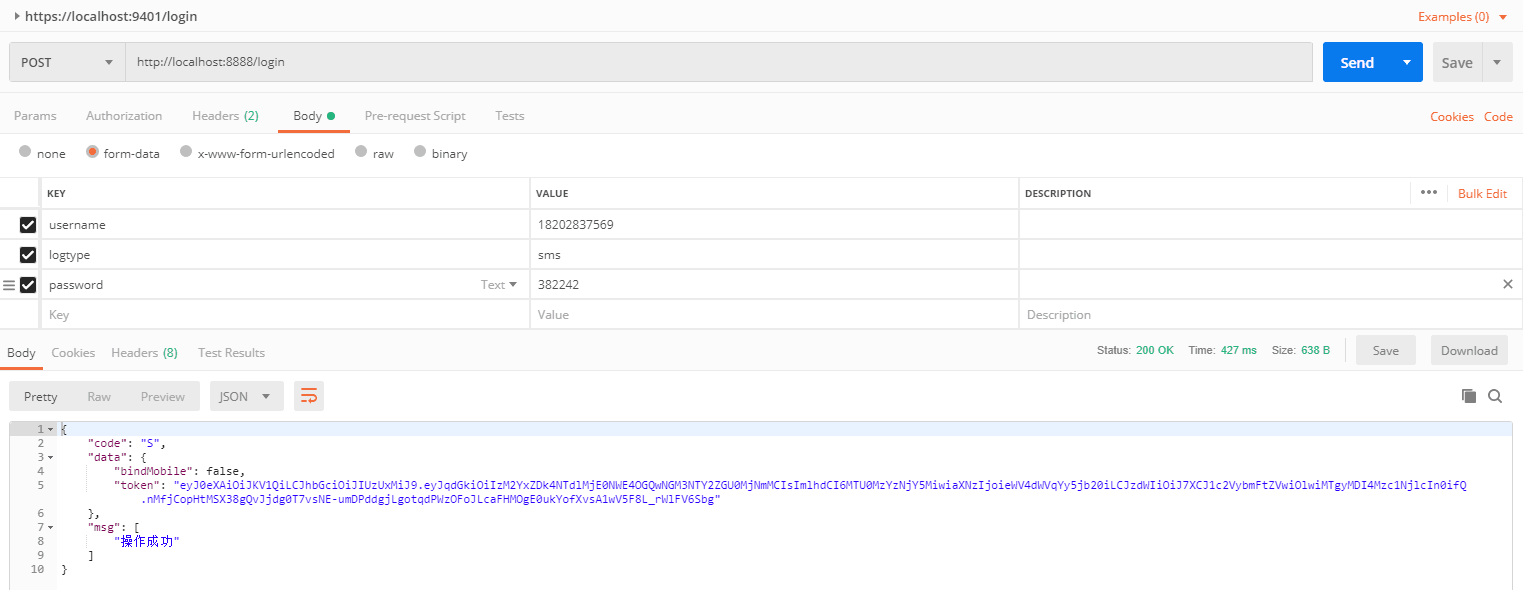1525x590 pixels.
Task: Open the JSON format dropdown
Action: click(x=246, y=396)
